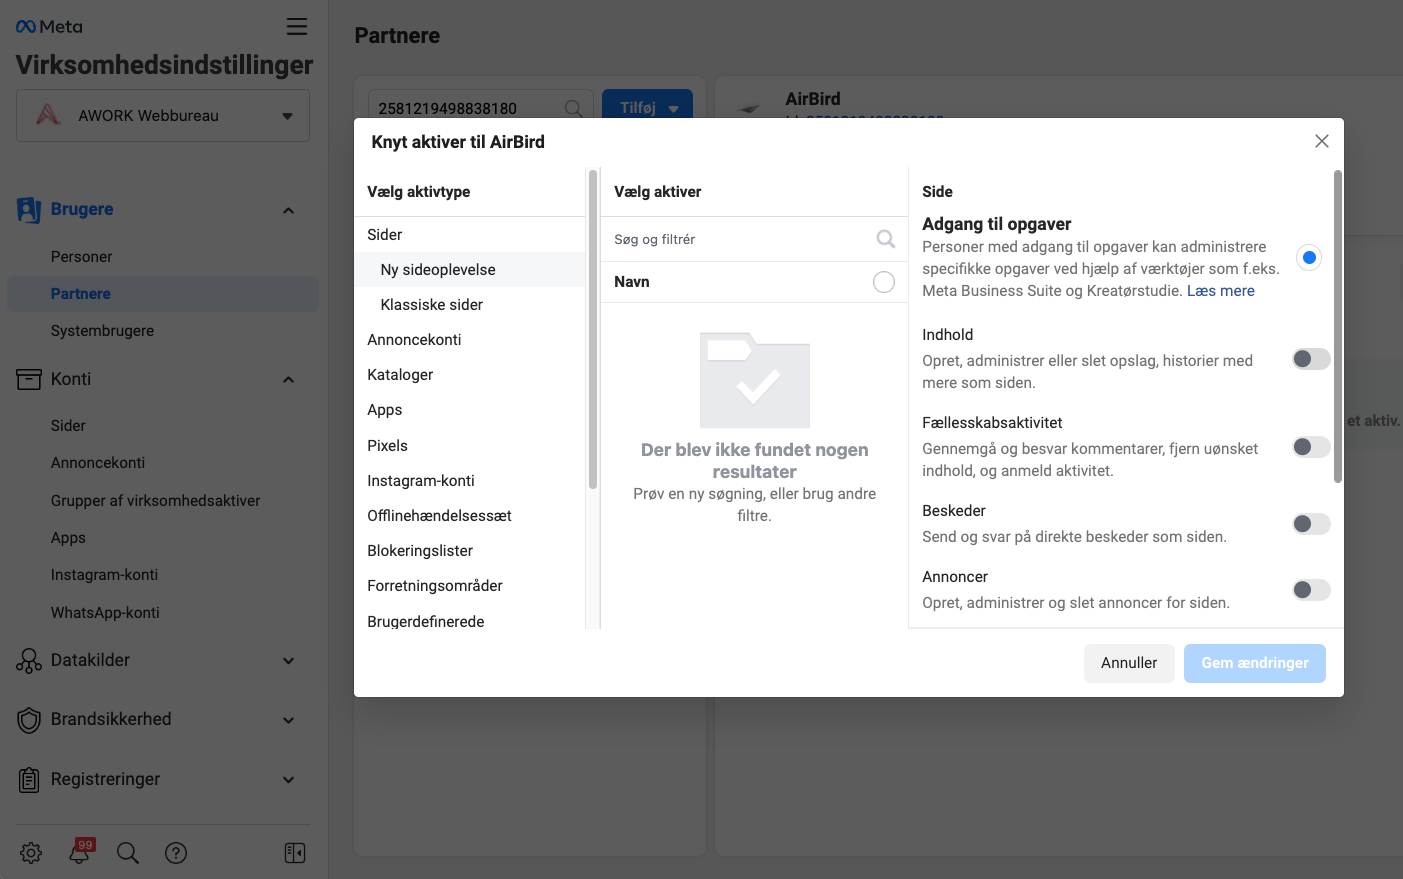Select Pixels asset type
This screenshot has height=879, width=1403.
pos(470,446)
